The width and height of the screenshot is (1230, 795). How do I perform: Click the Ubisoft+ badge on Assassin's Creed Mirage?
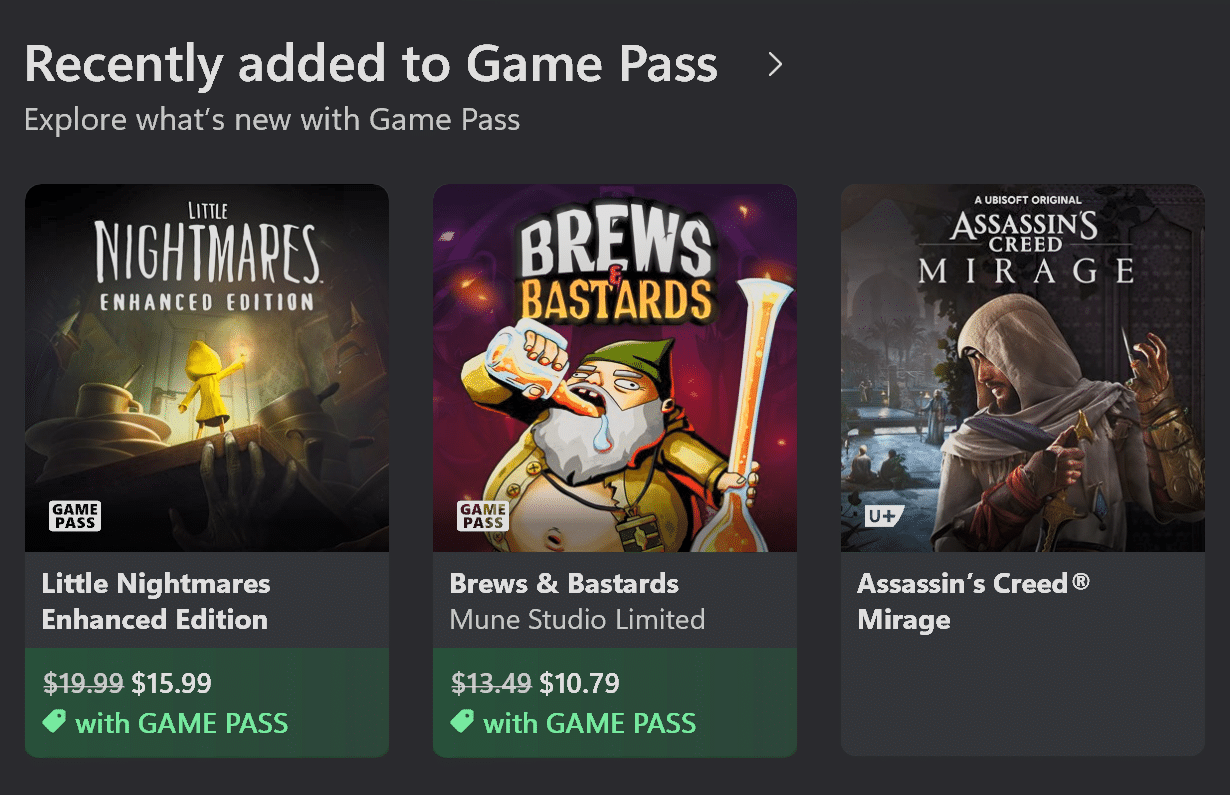click(x=885, y=517)
